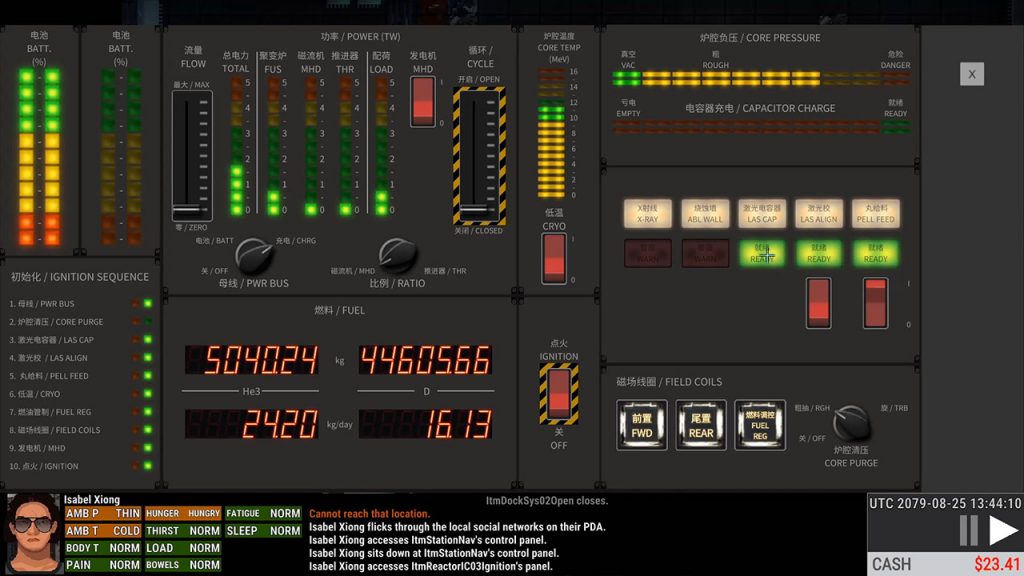Toggle the MHD generator switch

(x=423, y=100)
